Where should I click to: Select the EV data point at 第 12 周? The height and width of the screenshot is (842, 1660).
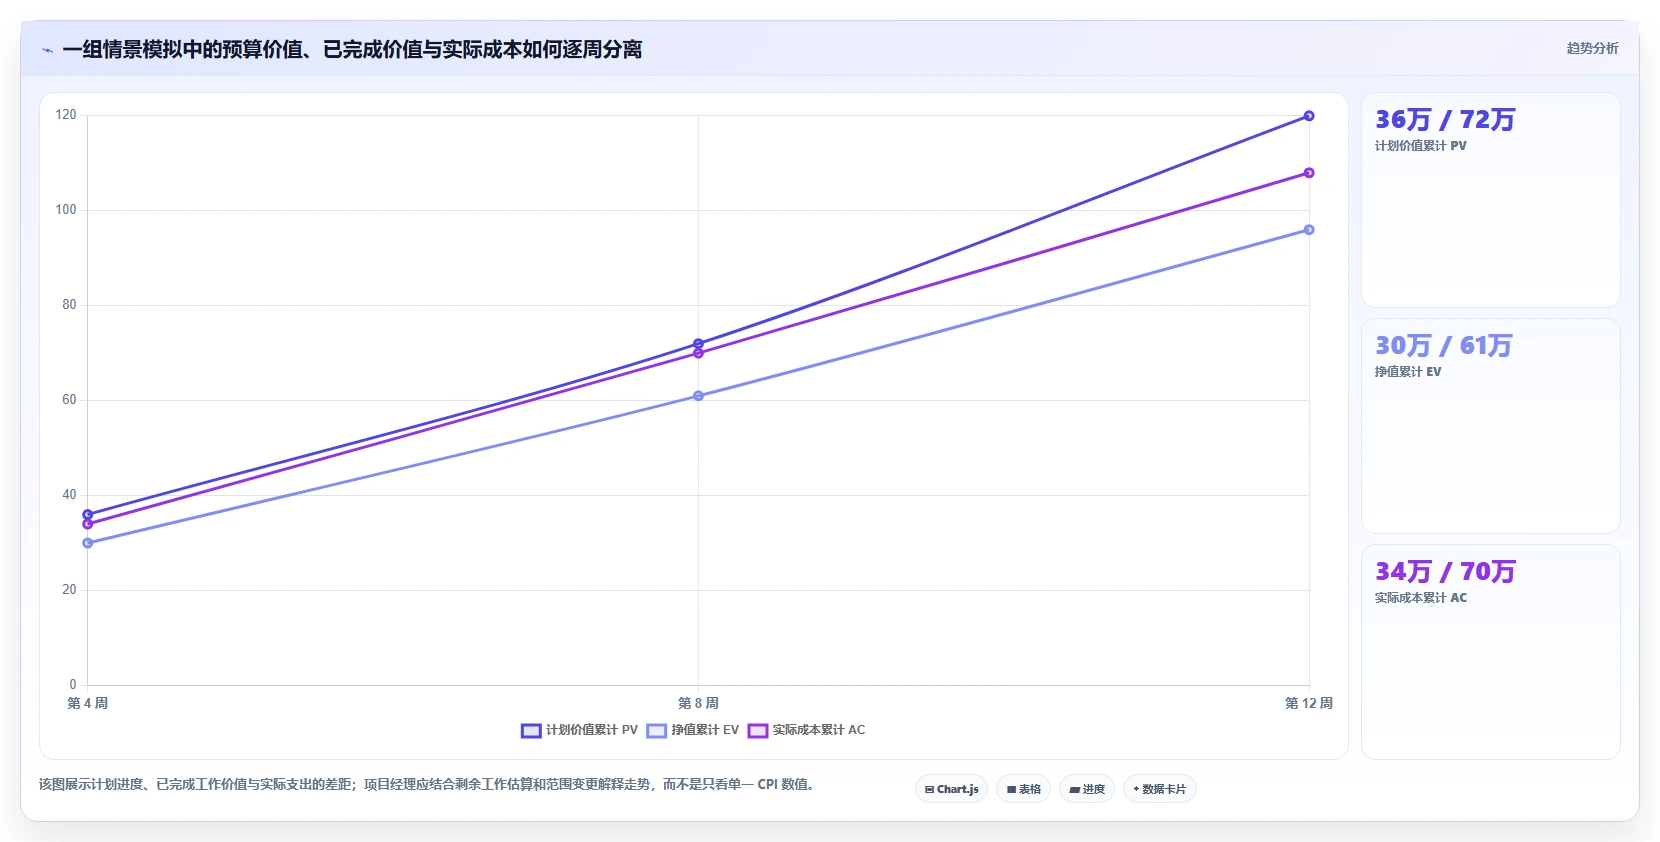tap(1309, 230)
